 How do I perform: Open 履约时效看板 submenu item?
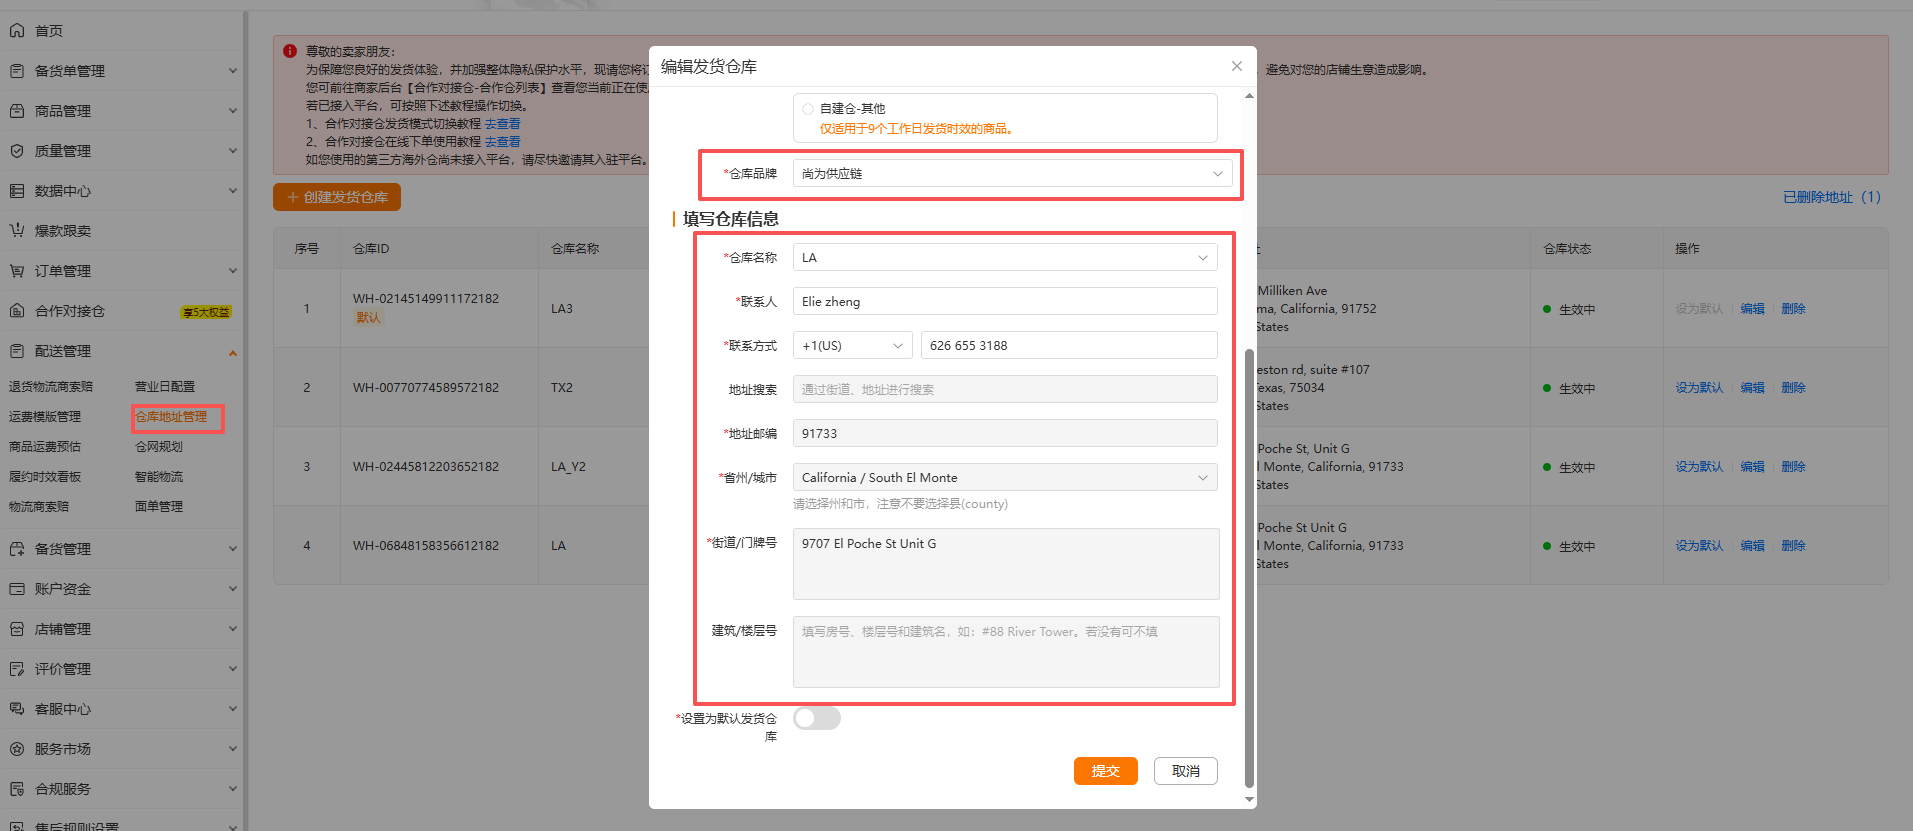tap(45, 477)
